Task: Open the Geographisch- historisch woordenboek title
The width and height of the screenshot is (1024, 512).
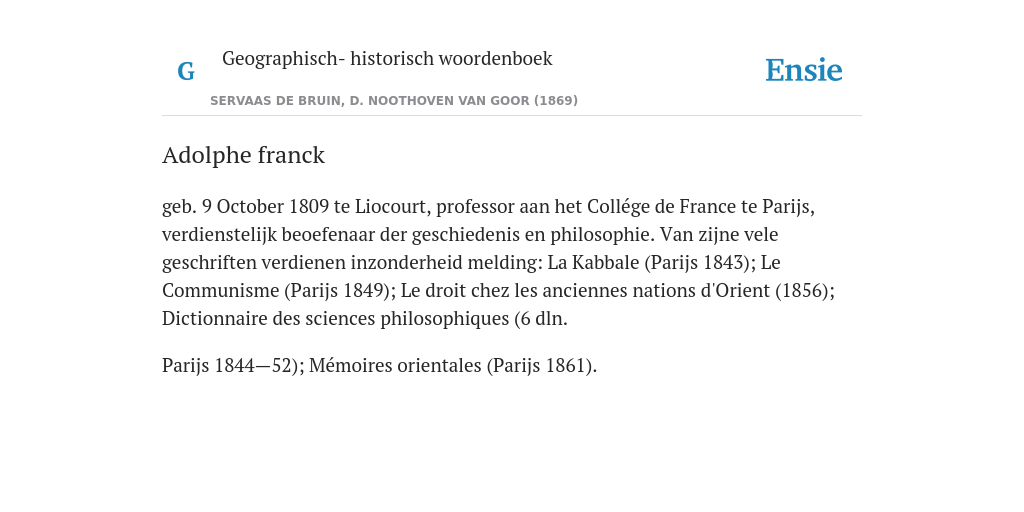Action: tap(387, 58)
